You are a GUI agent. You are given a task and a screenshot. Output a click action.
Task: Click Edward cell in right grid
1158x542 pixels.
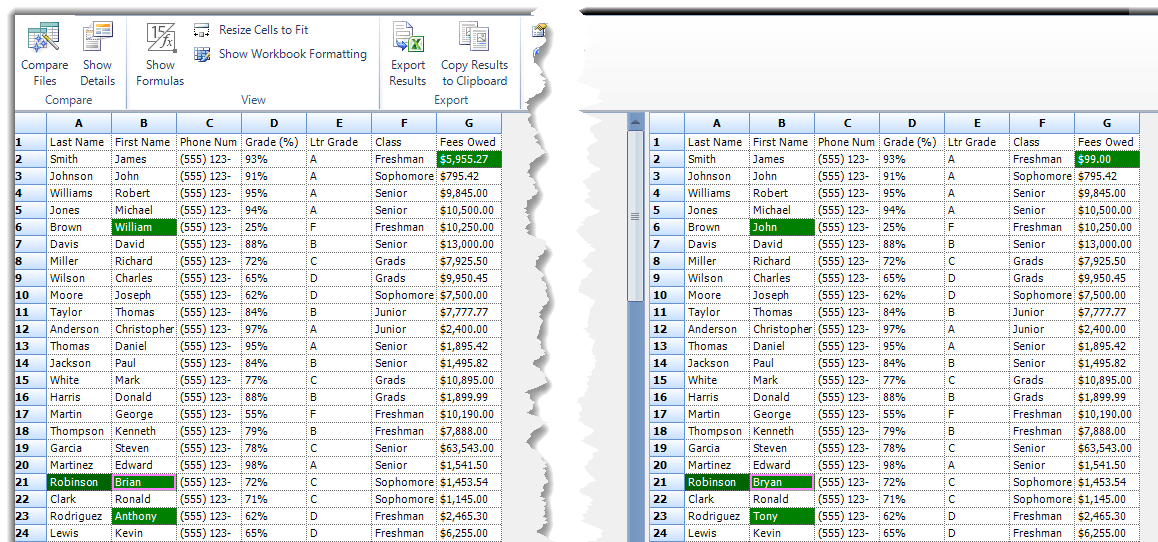(x=782, y=465)
